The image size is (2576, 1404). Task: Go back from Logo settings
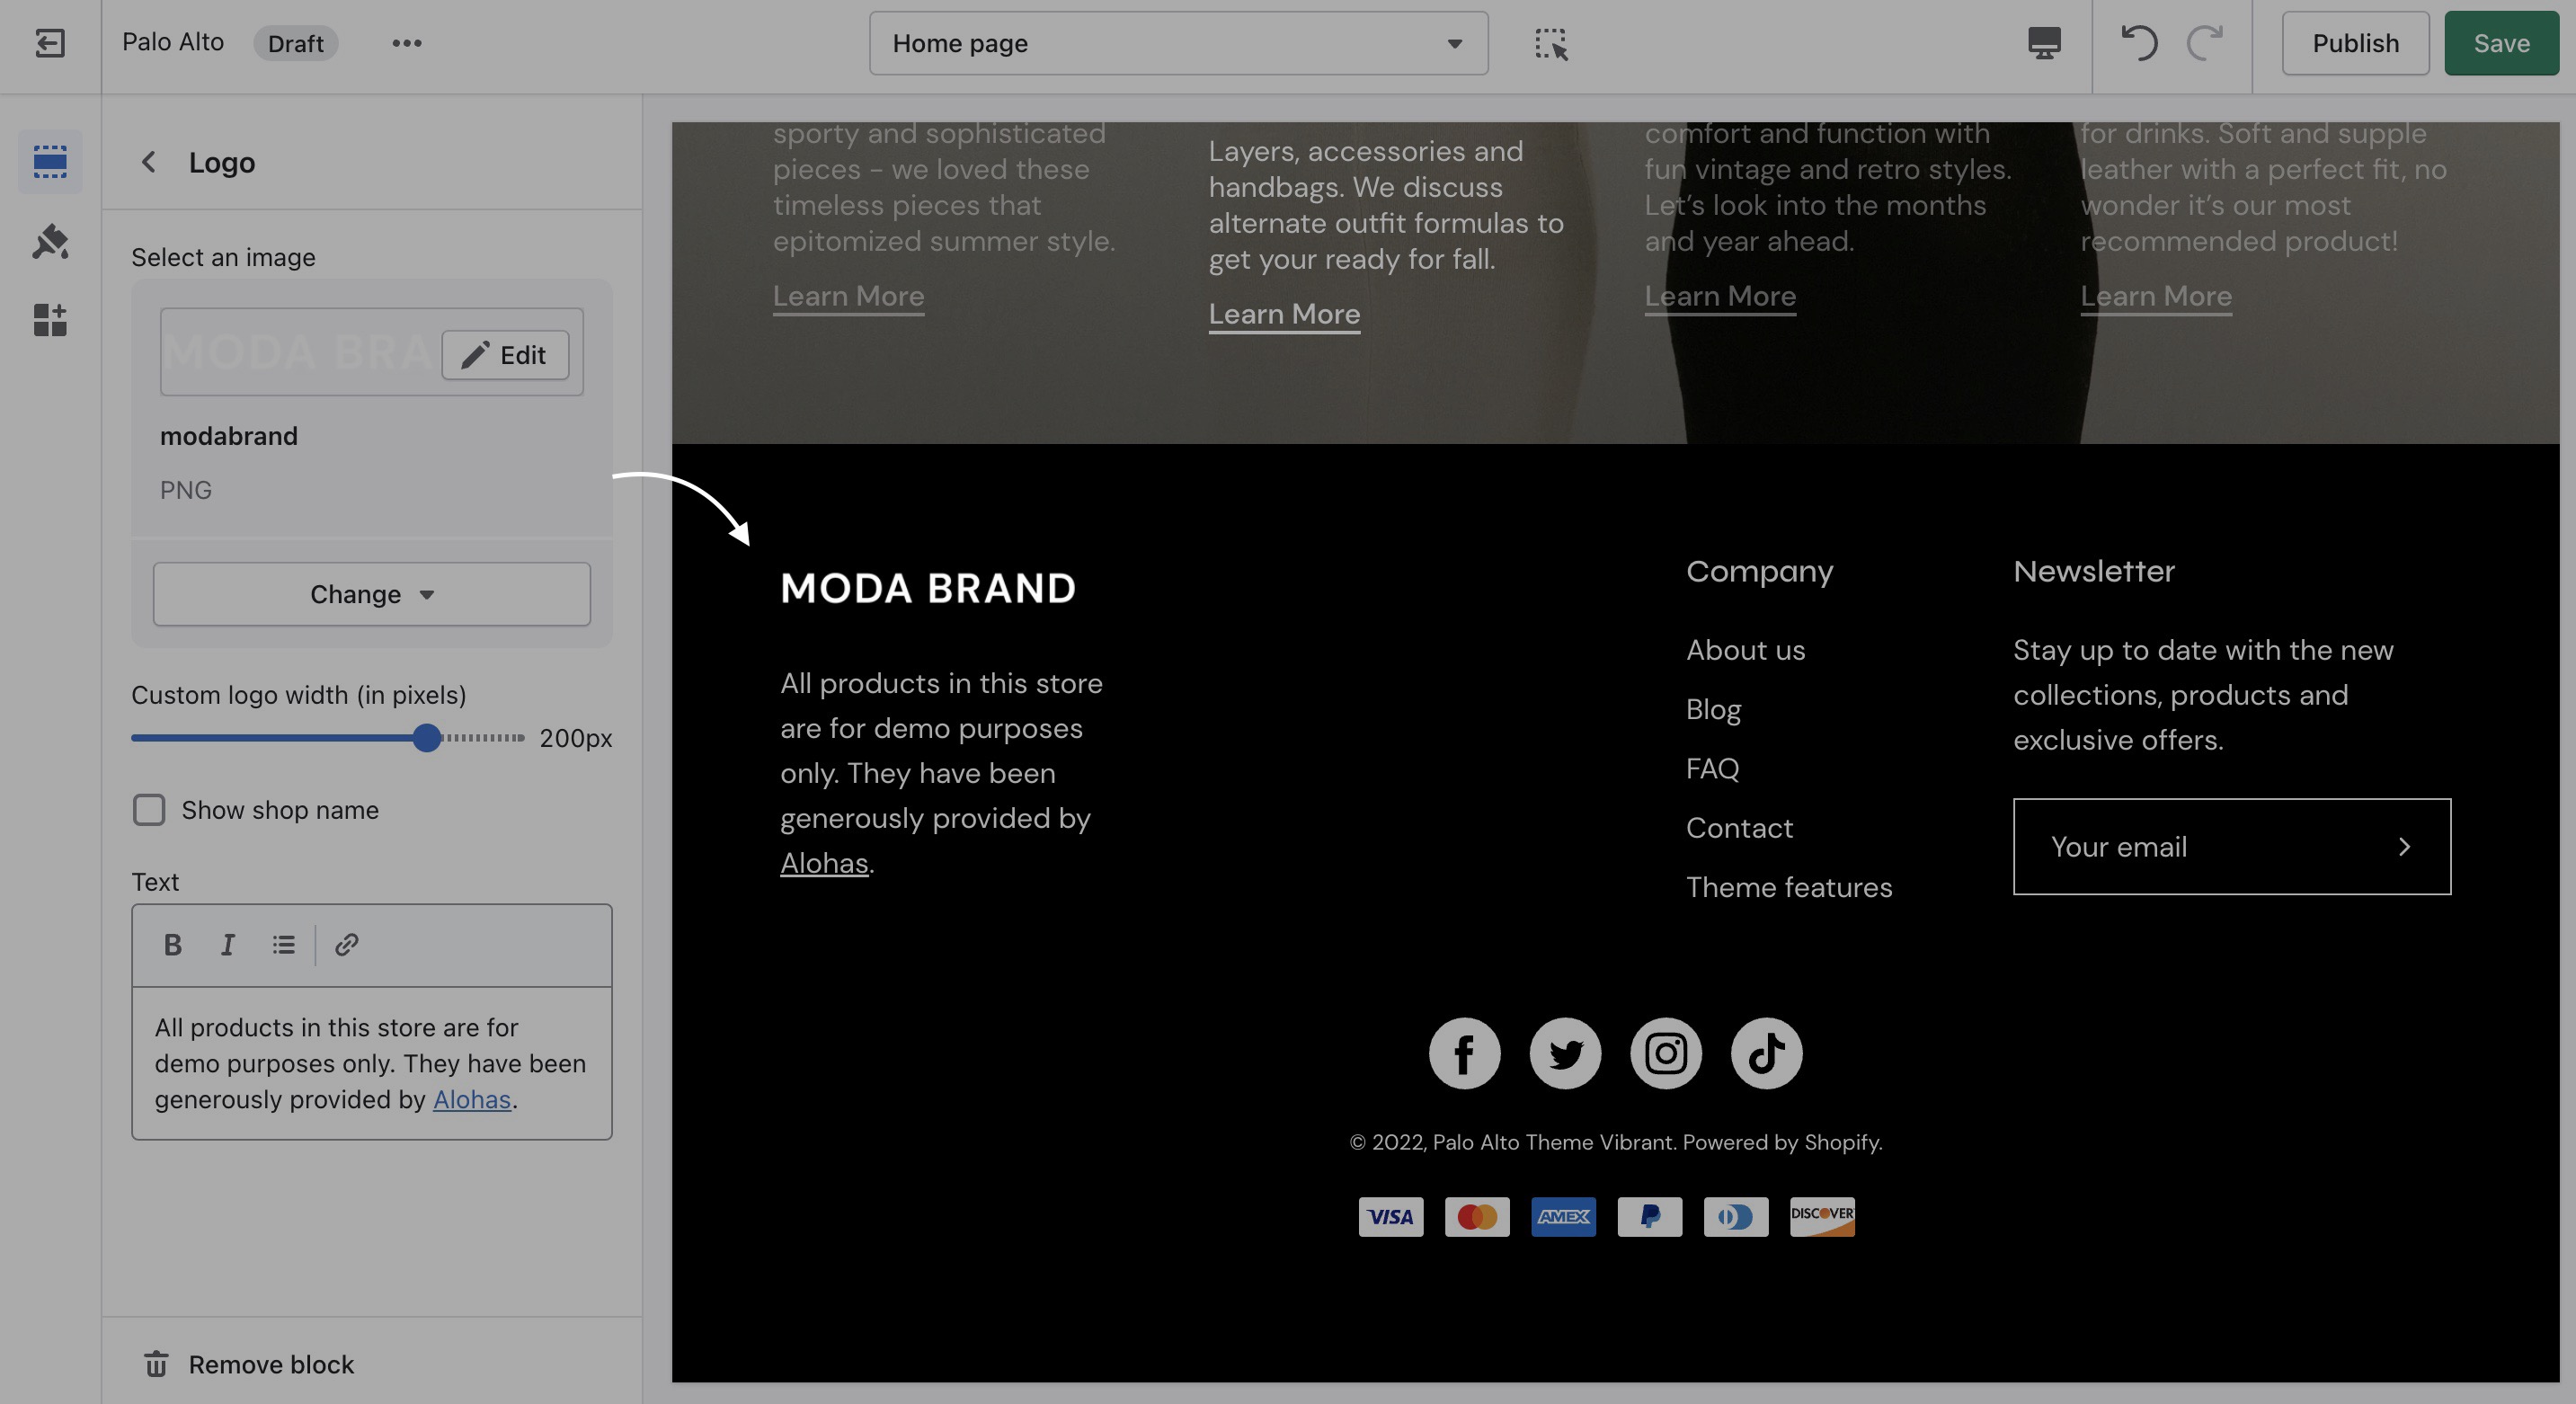pyautogui.click(x=149, y=162)
